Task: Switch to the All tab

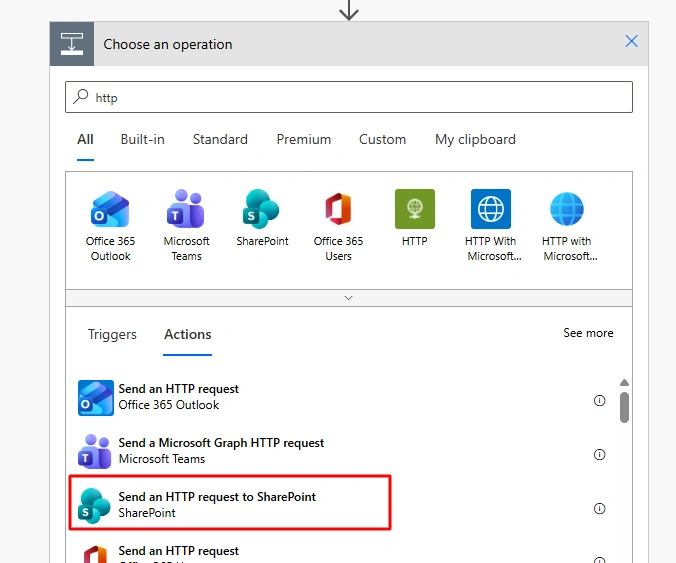Action: click(85, 140)
